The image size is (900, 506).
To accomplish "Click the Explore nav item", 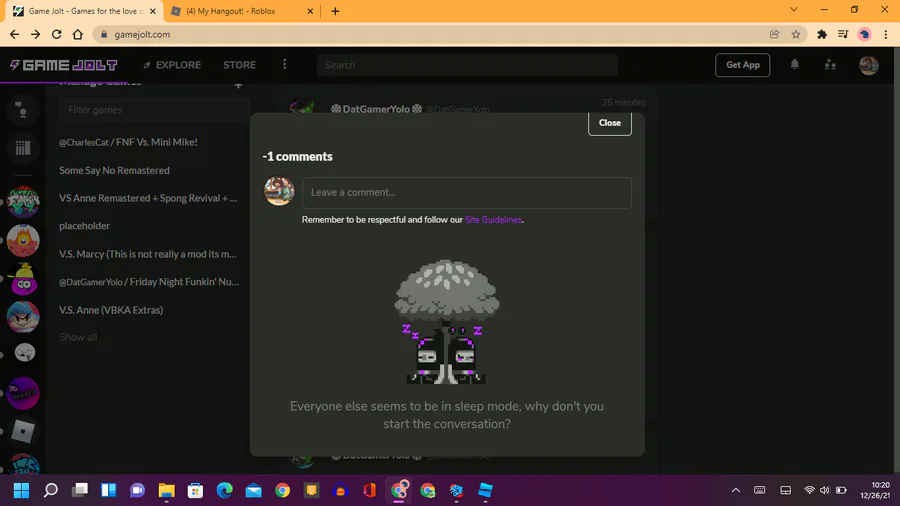I will coord(172,65).
